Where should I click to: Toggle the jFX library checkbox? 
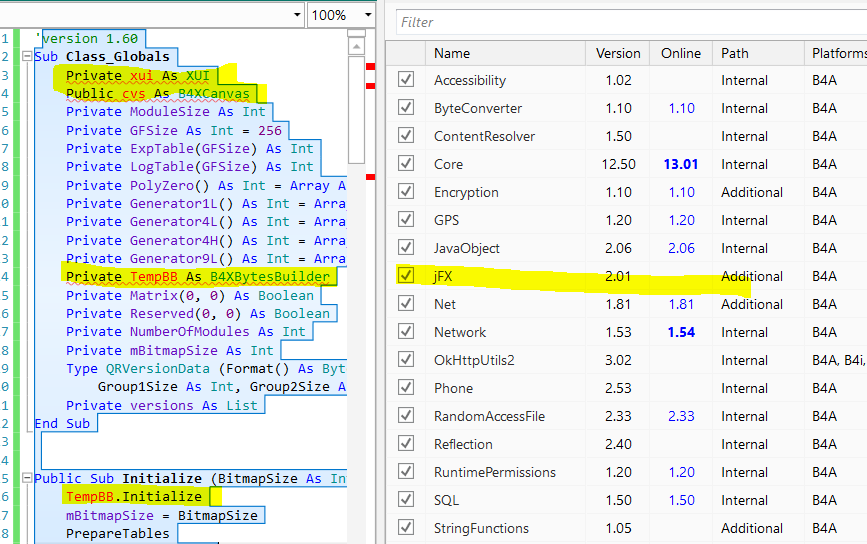click(406, 276)
